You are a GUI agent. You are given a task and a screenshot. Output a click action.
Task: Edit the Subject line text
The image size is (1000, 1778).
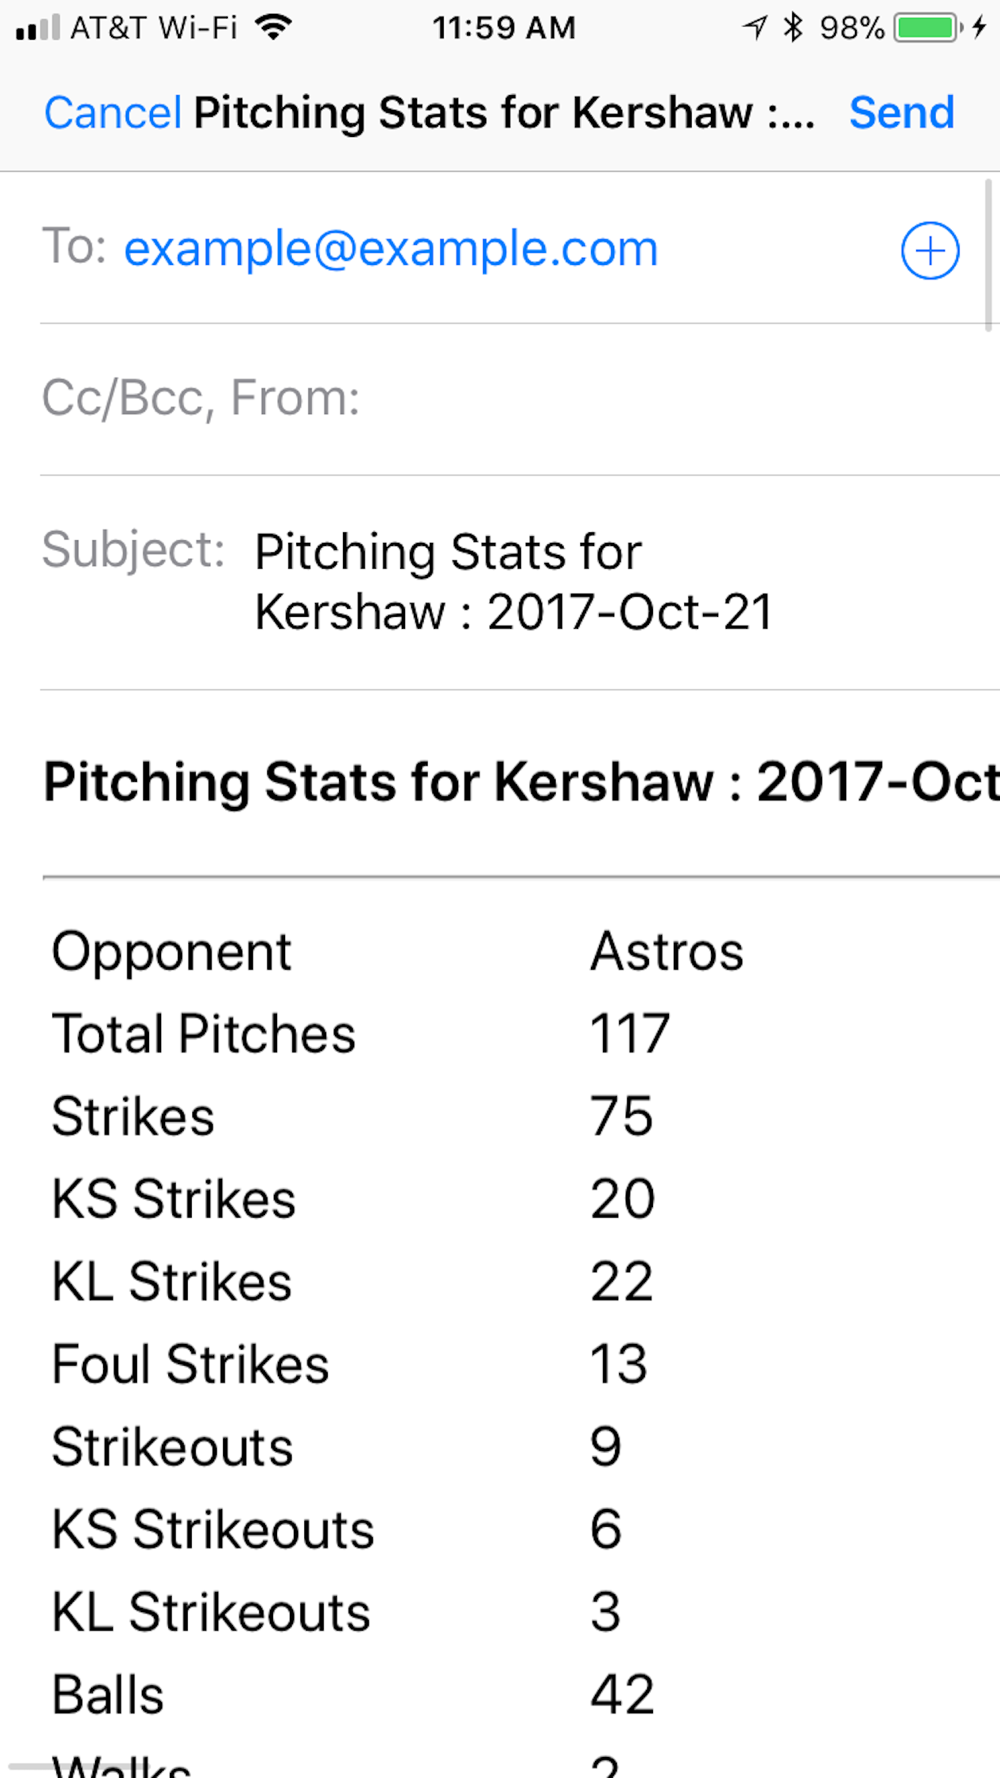(x=514, y=582)
